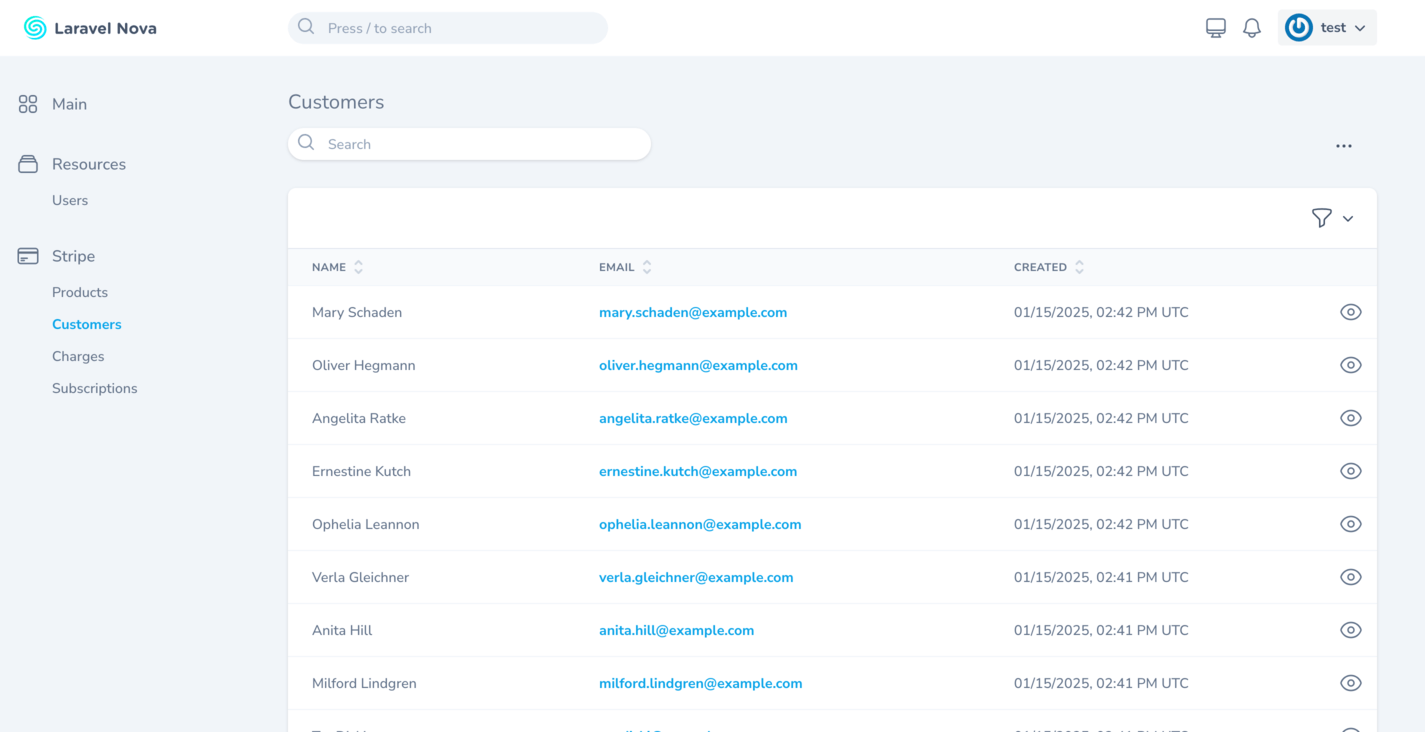
Task: Expand the test user dropdown chevron
Action: pyautogui.click(x=1360, y=29)
